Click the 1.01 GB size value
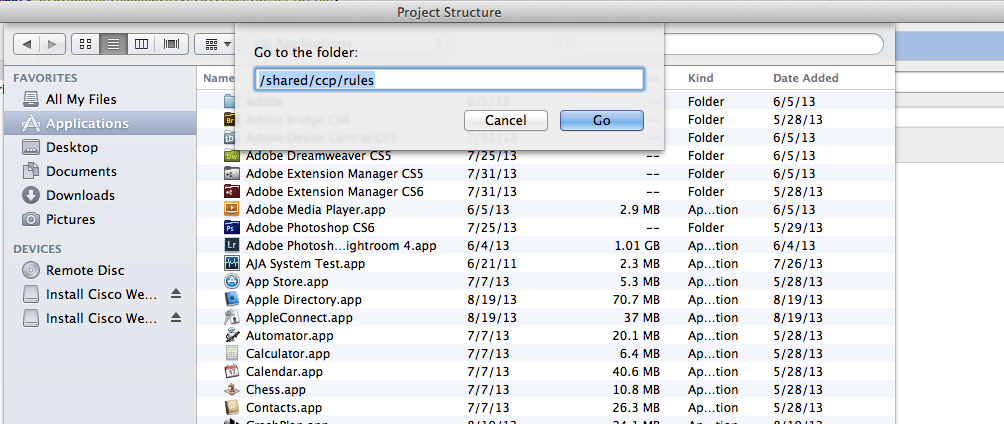 click(x=637, y=245)
